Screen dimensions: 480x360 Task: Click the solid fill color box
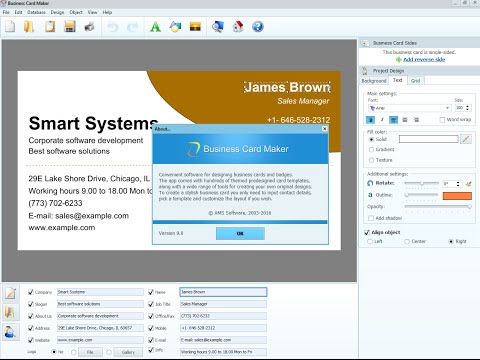pos(428,139)
